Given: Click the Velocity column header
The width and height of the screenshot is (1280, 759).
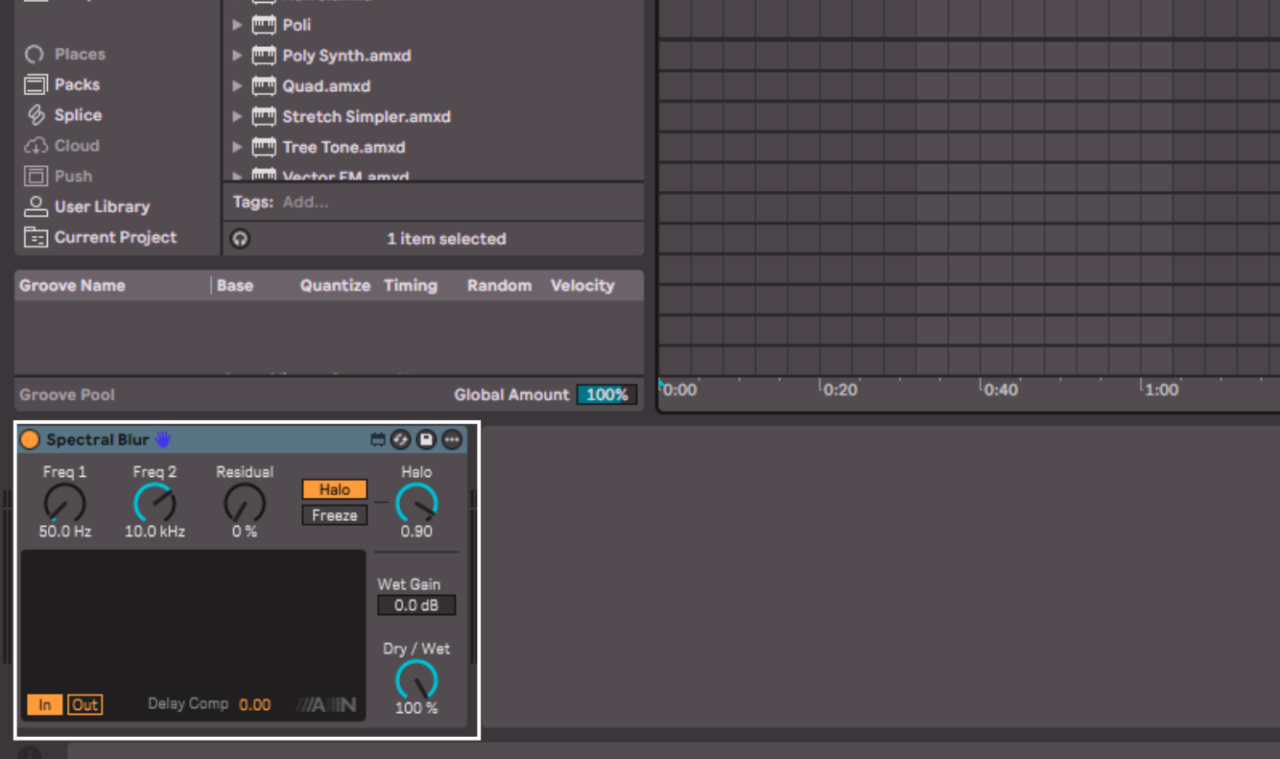Looking at the screenshot, I should tap(582, 285).
